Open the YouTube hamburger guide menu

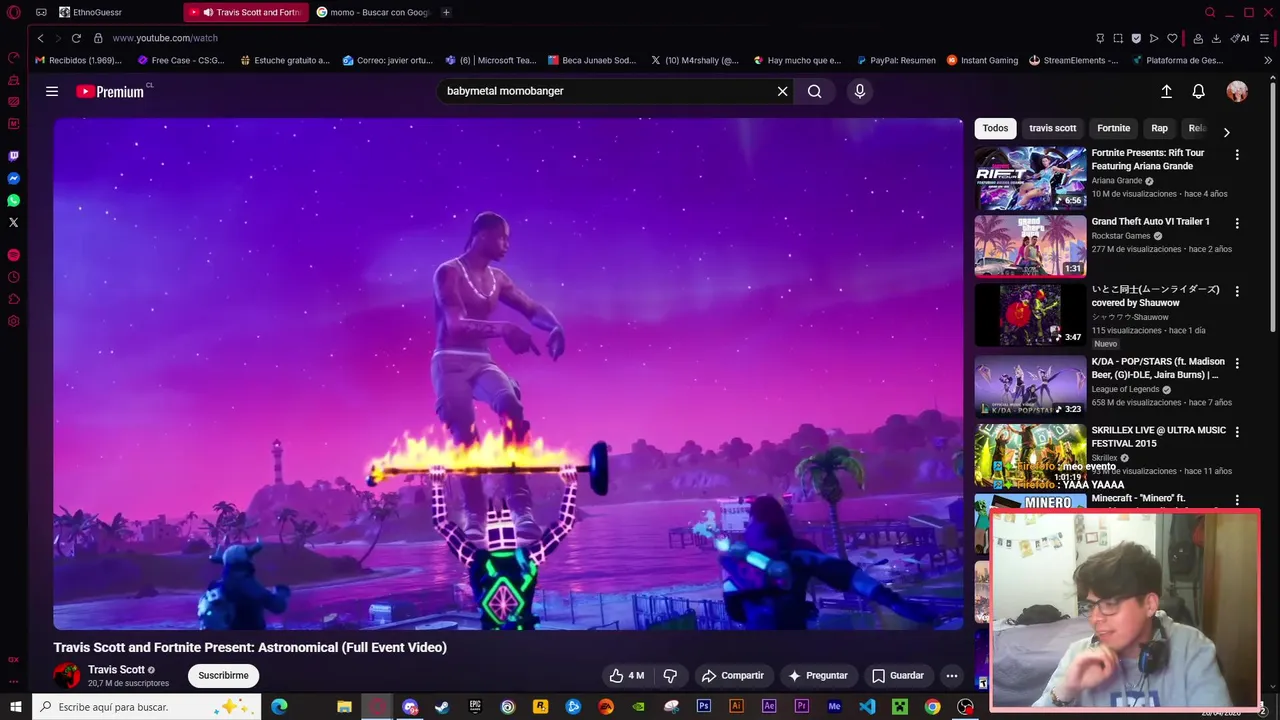coord(52,91)
